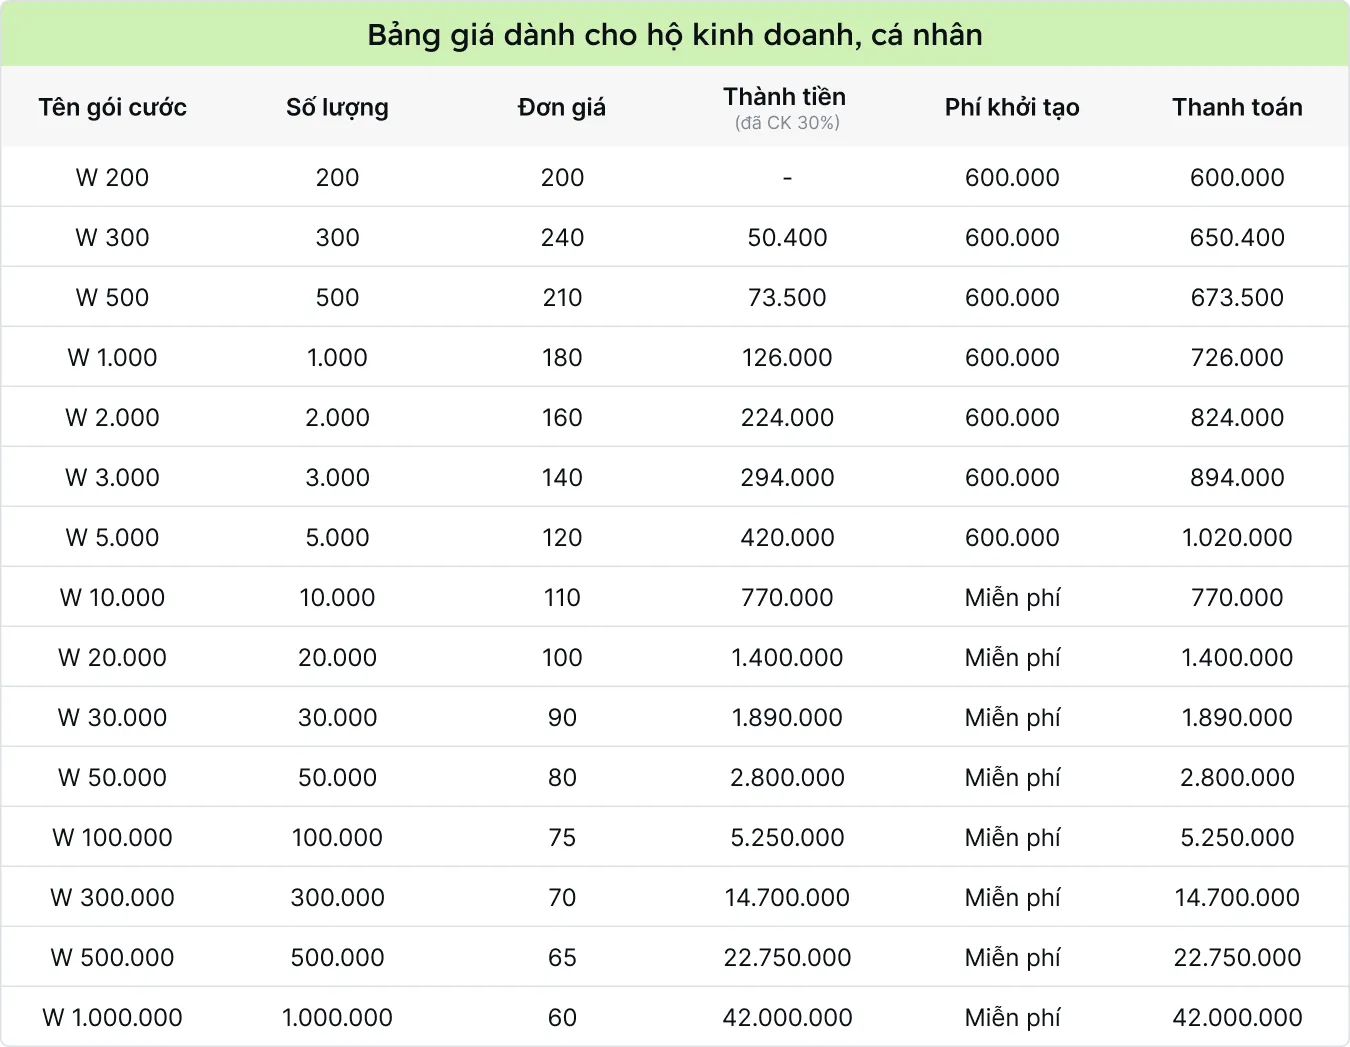Click the '50.400' amount cell
Viewport: 1350px width, 1047px height.
point(787,237)
